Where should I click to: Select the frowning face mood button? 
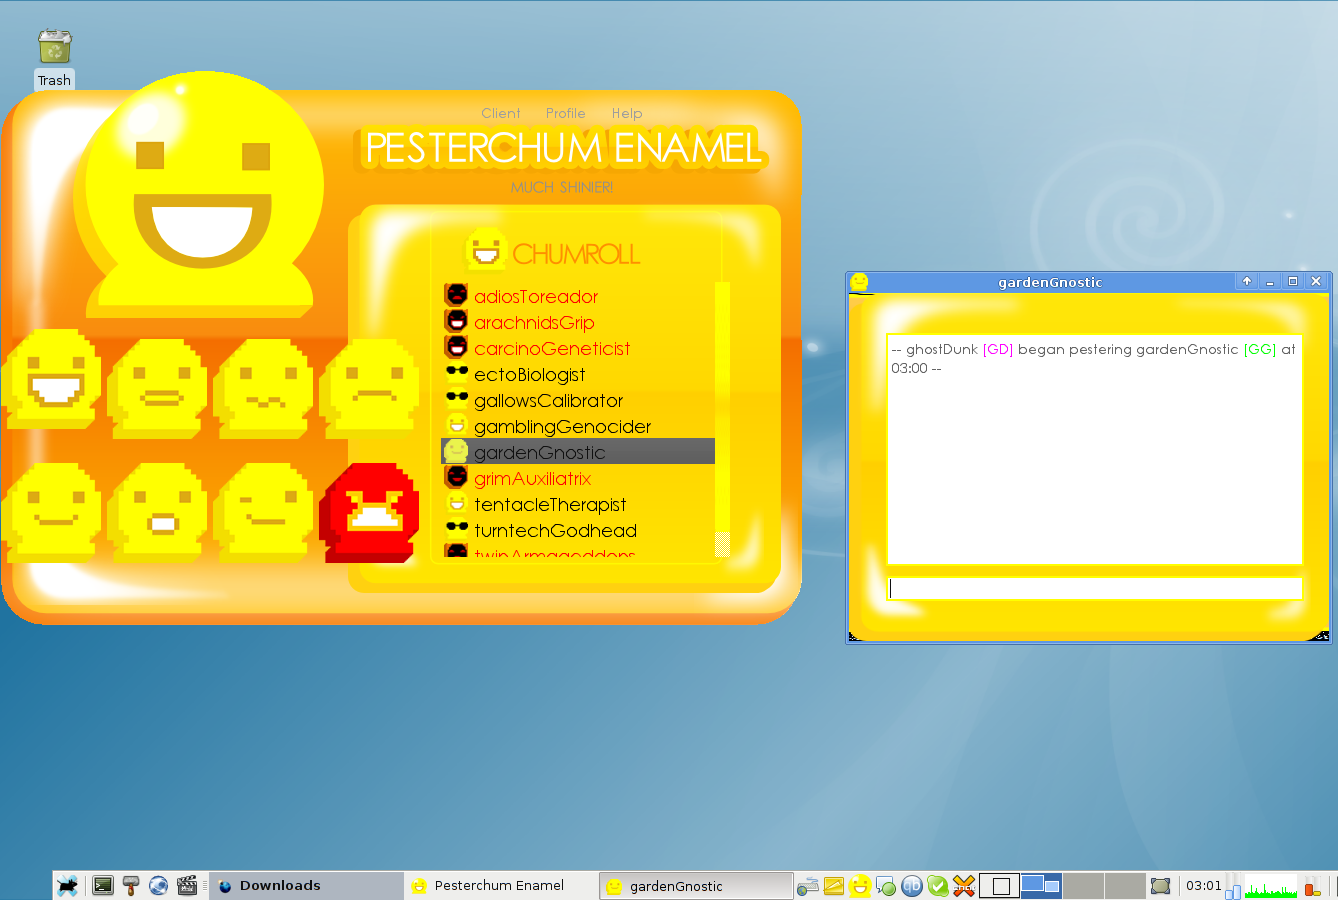[371, 388]
